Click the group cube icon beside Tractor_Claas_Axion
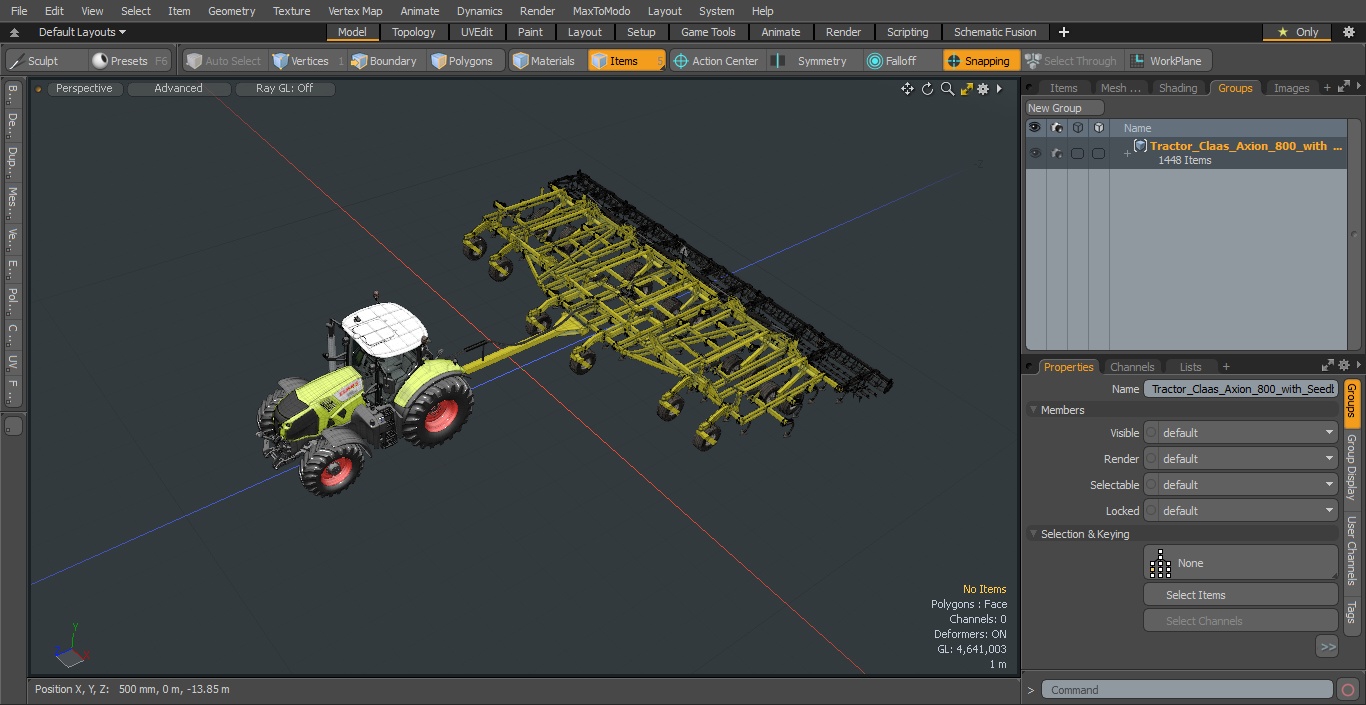 1140,146
